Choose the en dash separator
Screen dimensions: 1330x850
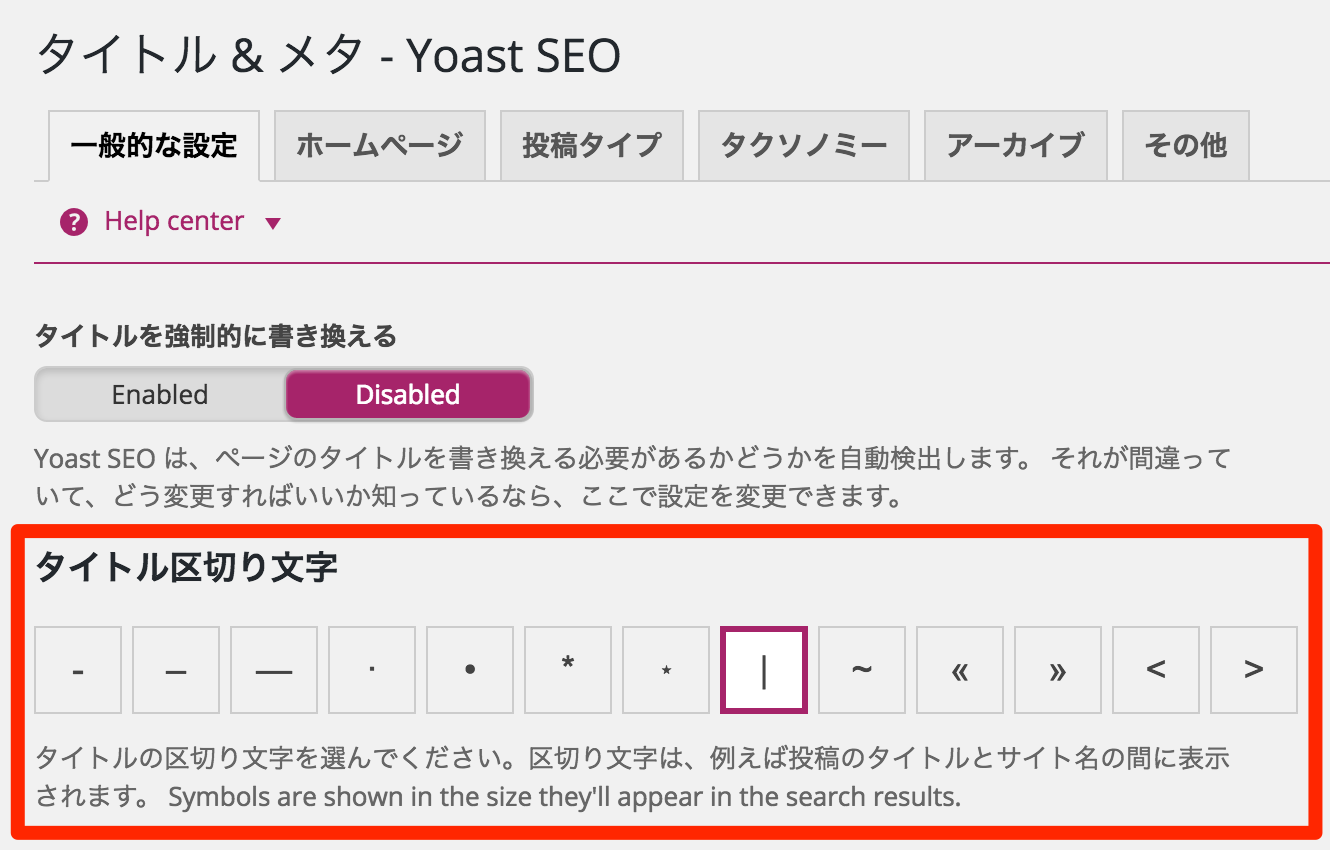(x=176, y=670)
